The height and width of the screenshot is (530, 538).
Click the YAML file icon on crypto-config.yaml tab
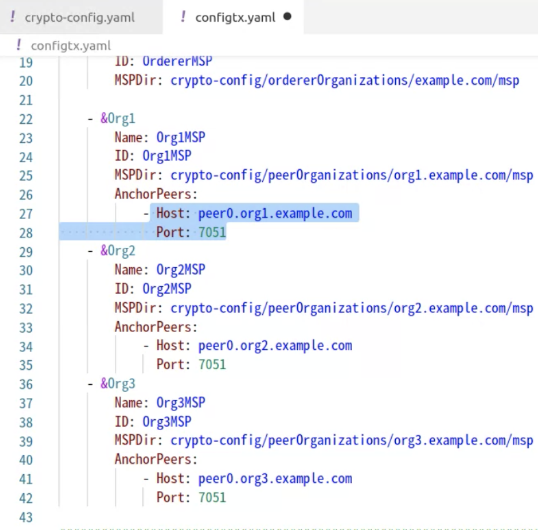13,16
